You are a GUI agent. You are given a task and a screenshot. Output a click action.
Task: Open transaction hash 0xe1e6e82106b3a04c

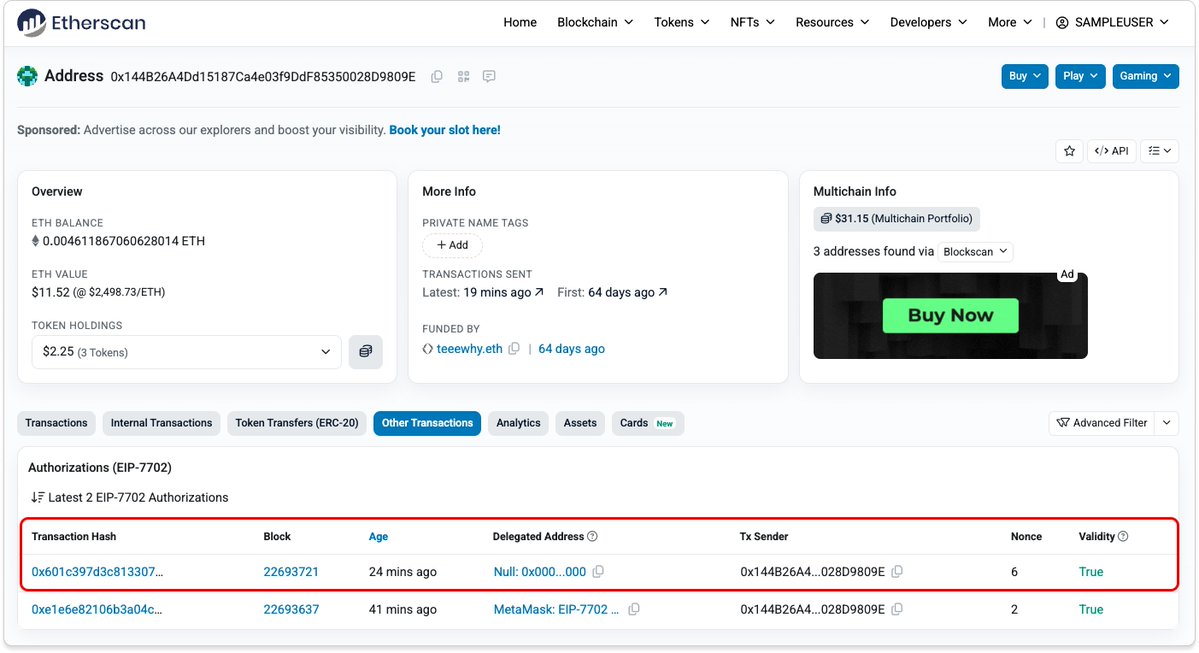coord(96,609)
